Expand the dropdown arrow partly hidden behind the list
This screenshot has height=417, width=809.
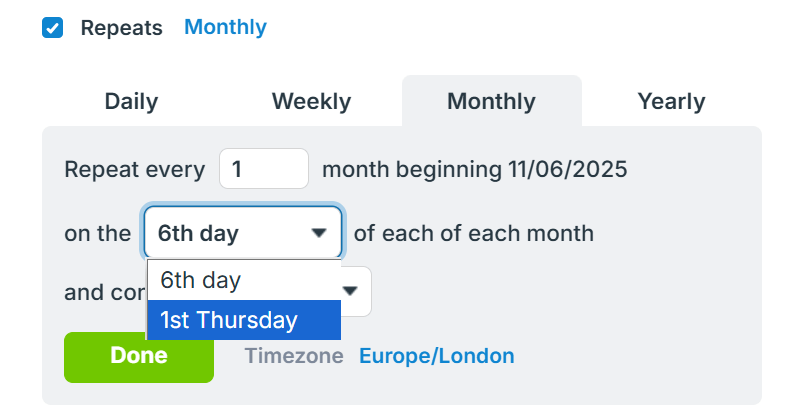[352, 291]
